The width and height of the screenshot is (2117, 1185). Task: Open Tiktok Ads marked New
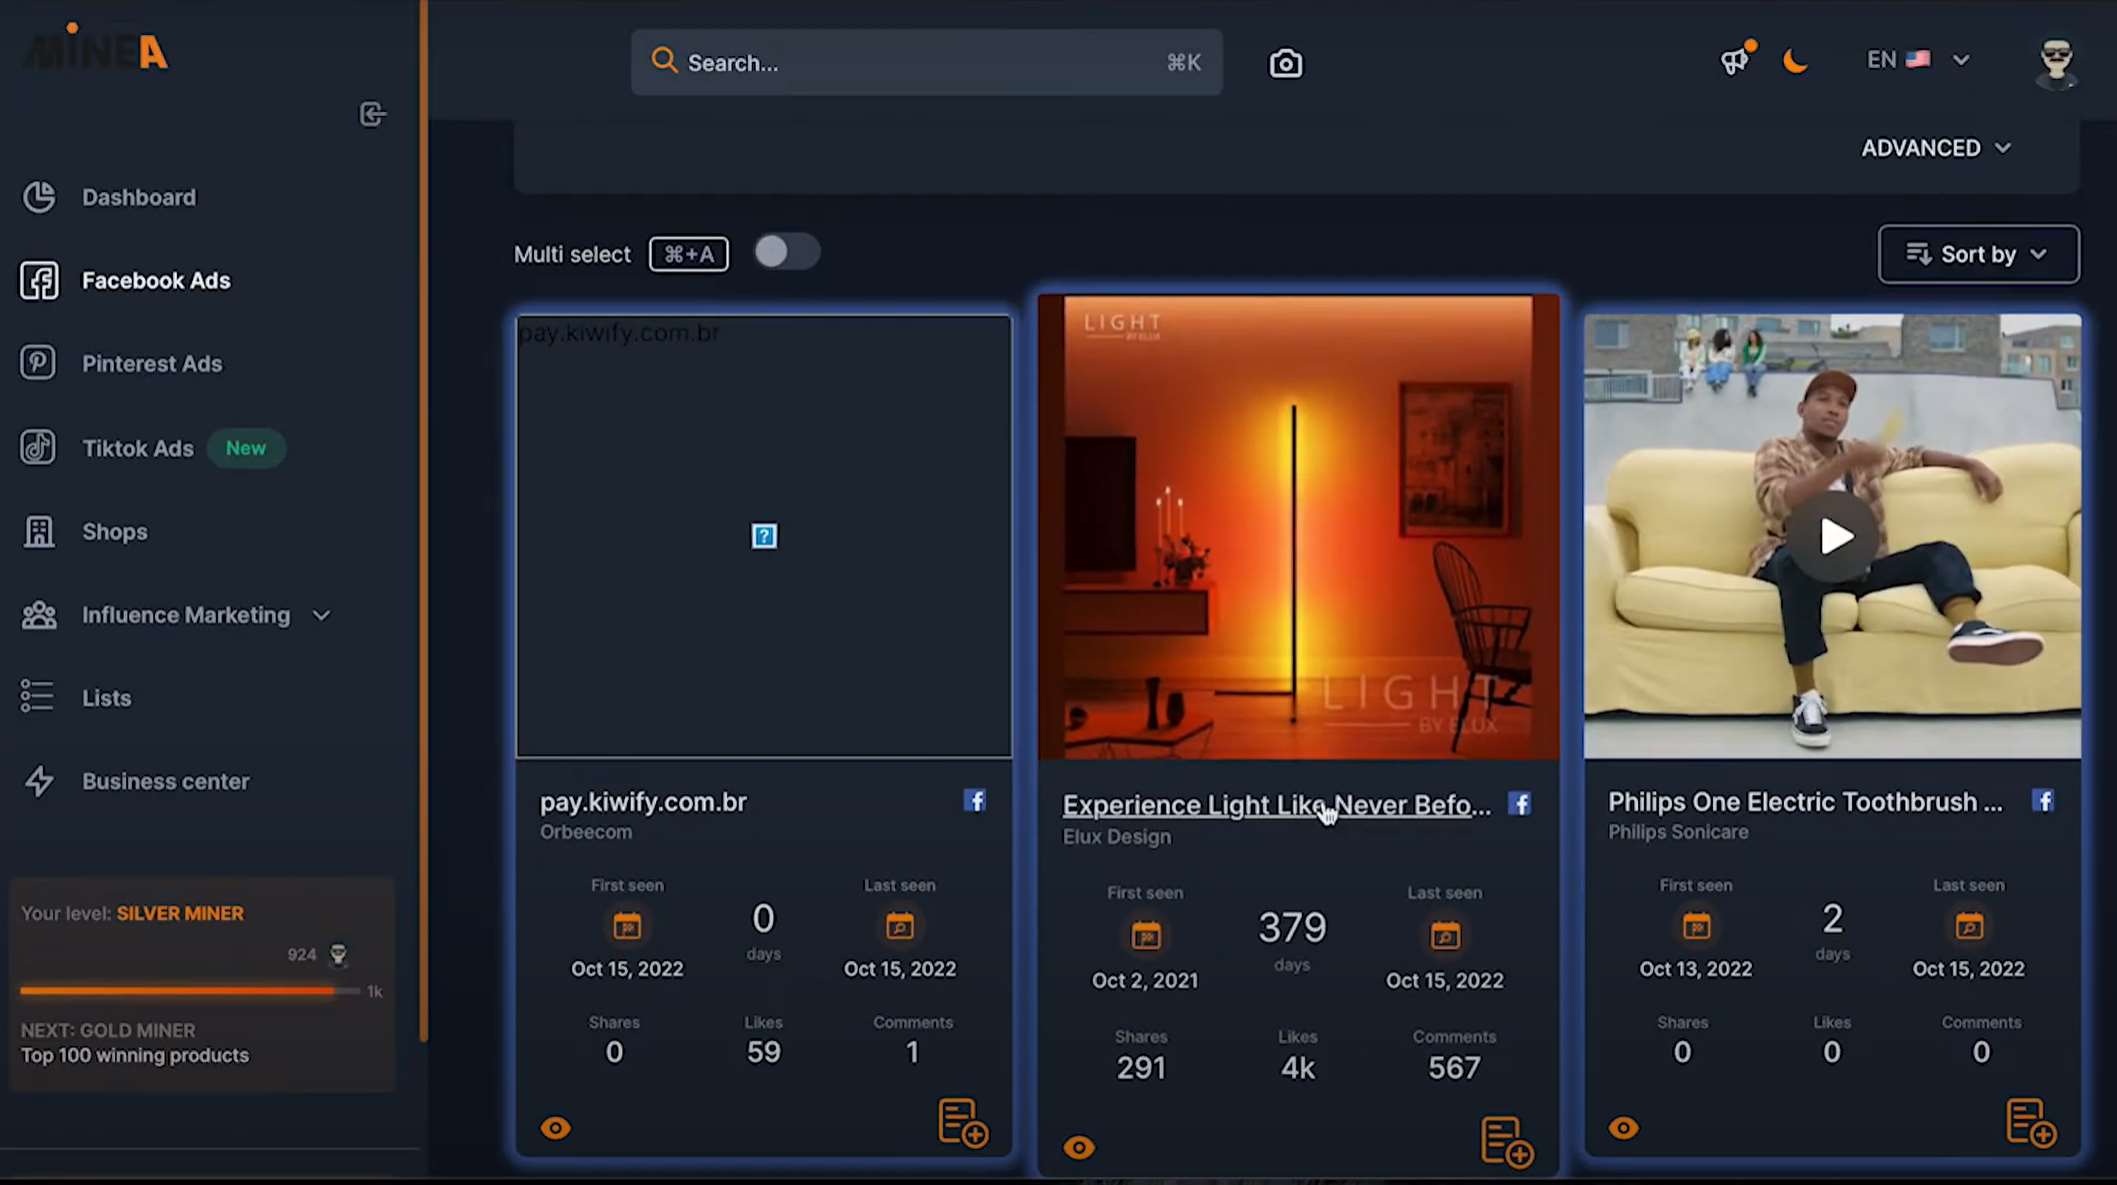tap(138, 448)
